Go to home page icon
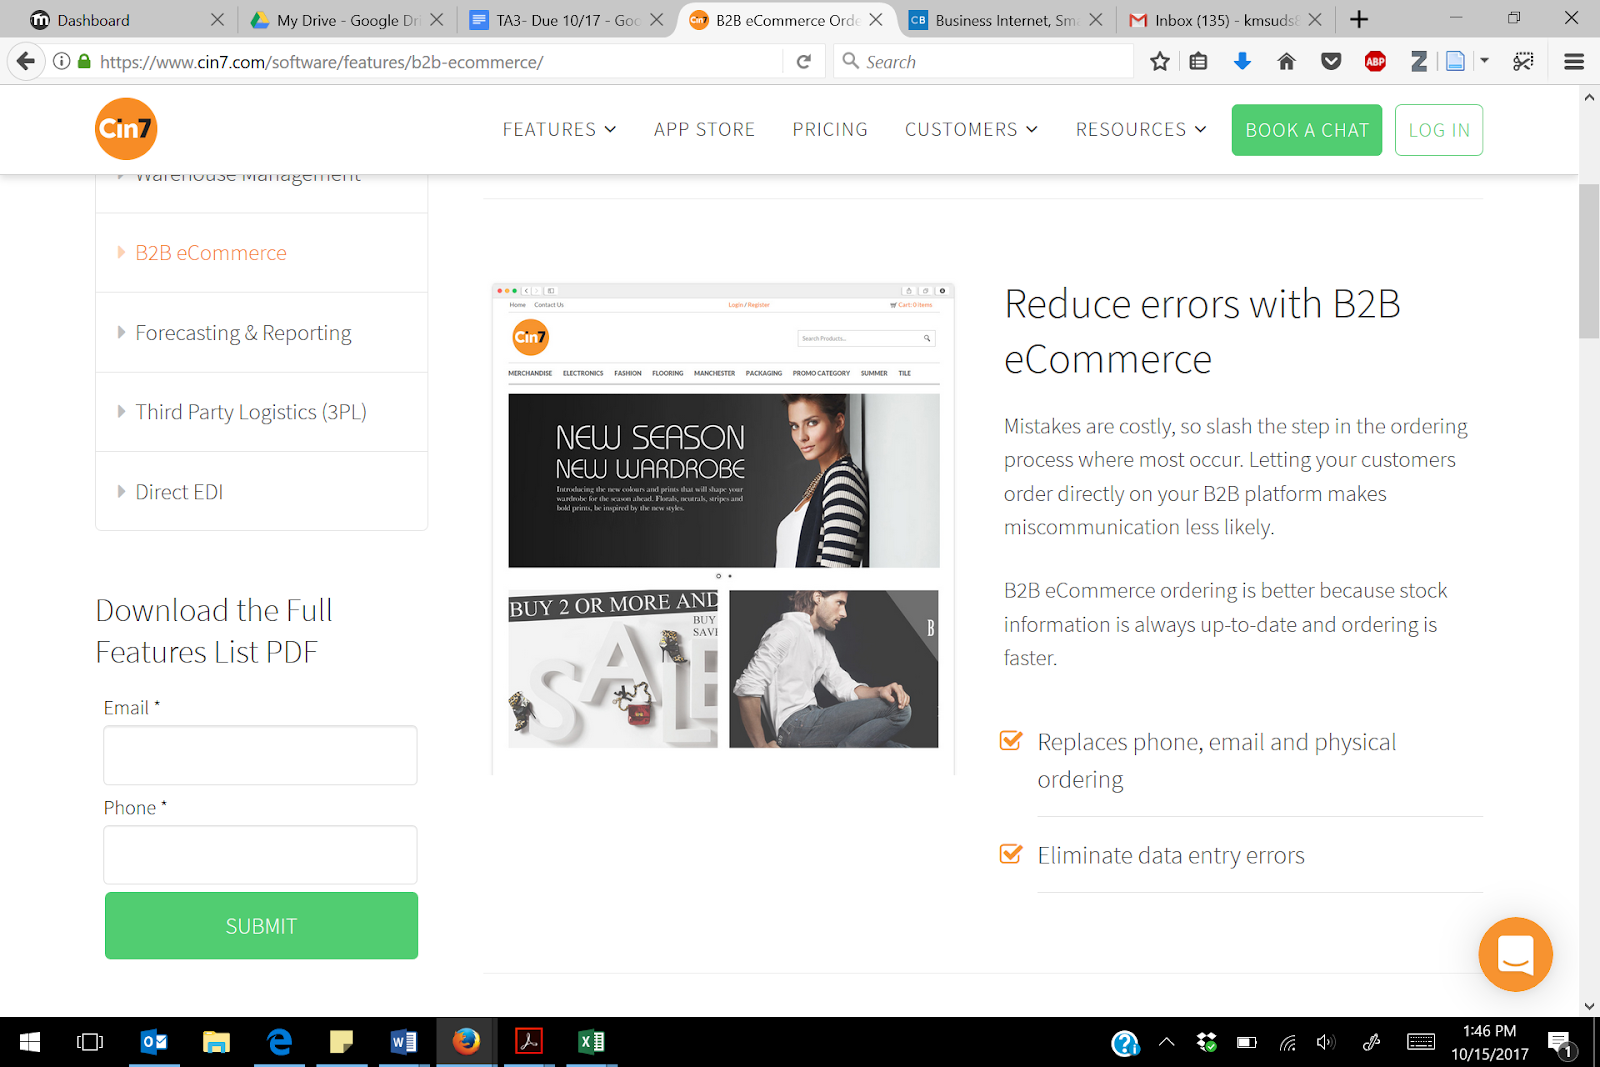 click(x=1287, y=62)
